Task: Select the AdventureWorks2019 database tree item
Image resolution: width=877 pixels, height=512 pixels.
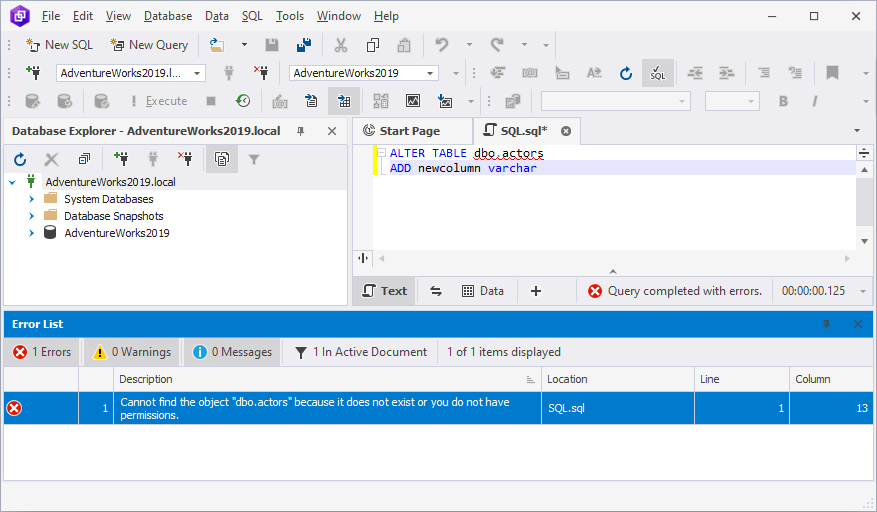Action: 116,233
